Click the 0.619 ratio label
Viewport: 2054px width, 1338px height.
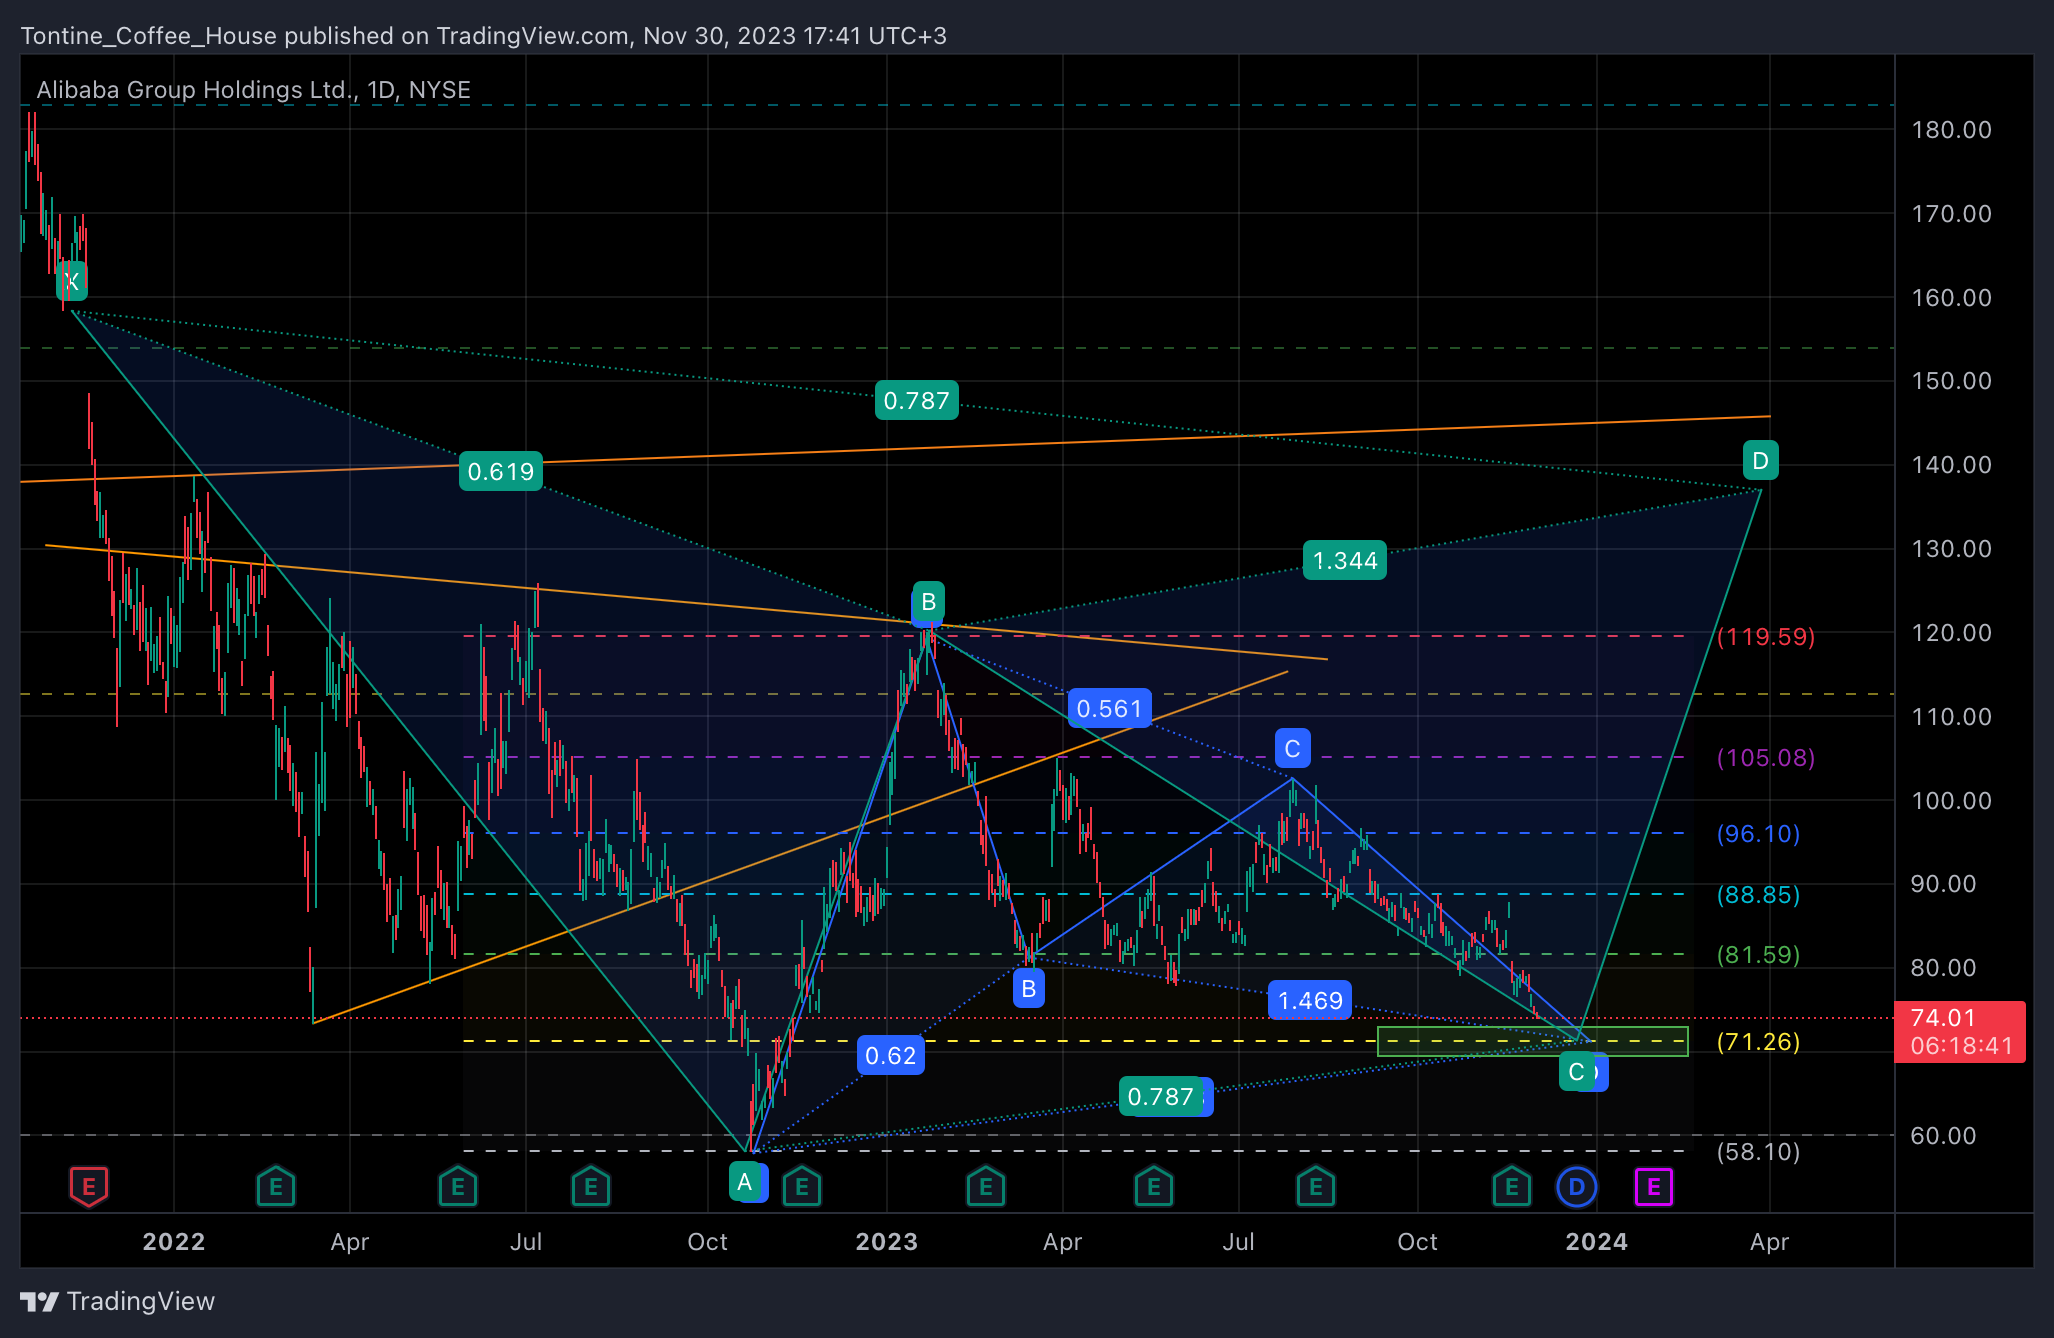pos(501,471)
